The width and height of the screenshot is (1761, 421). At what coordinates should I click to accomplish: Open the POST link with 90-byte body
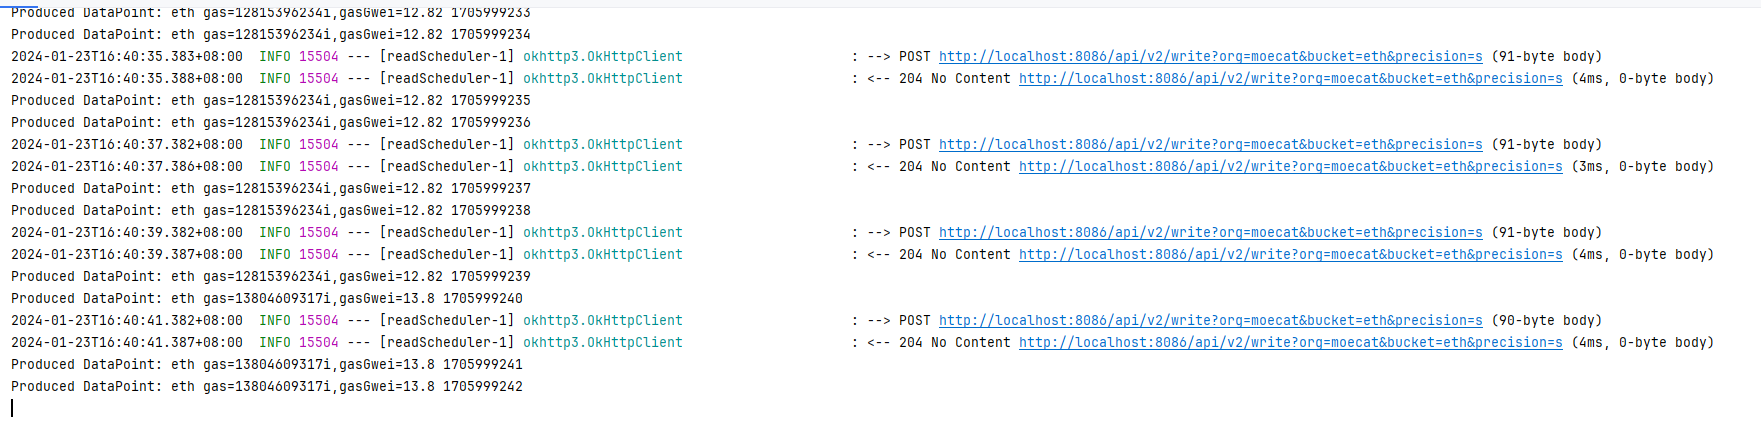[1210, 321]
